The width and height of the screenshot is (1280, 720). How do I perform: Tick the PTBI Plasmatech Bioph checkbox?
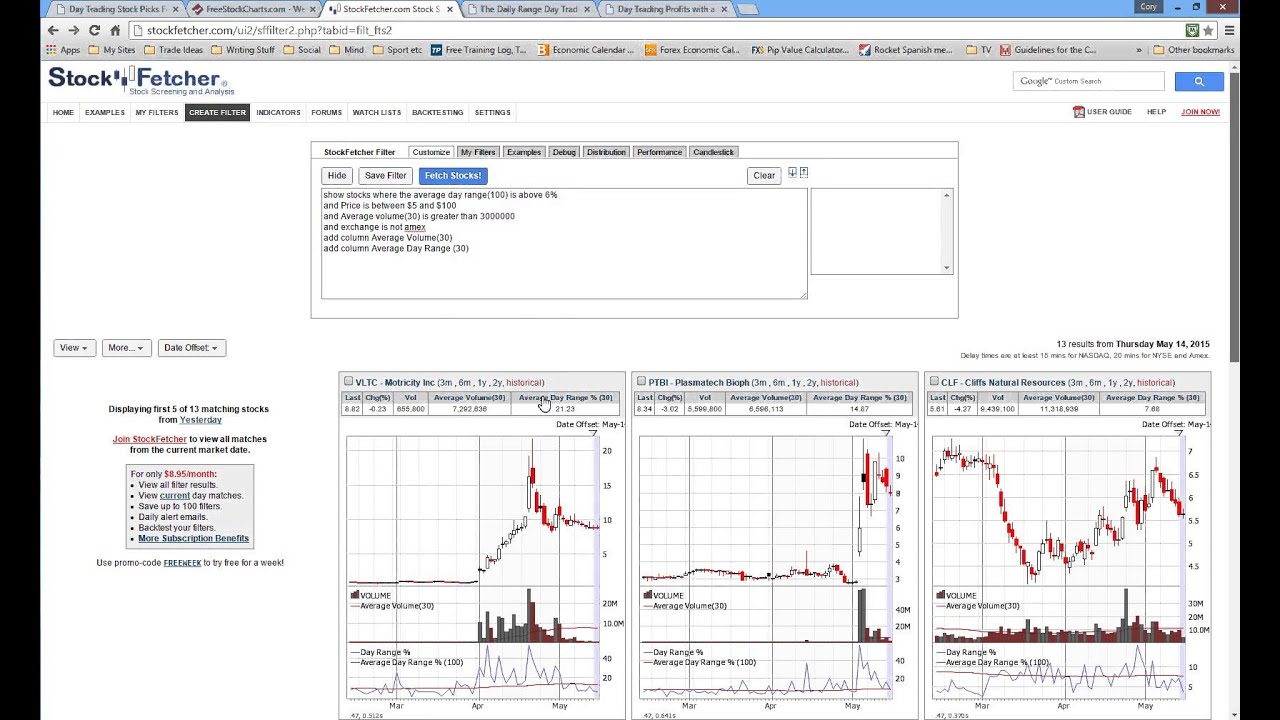(642, 381)
